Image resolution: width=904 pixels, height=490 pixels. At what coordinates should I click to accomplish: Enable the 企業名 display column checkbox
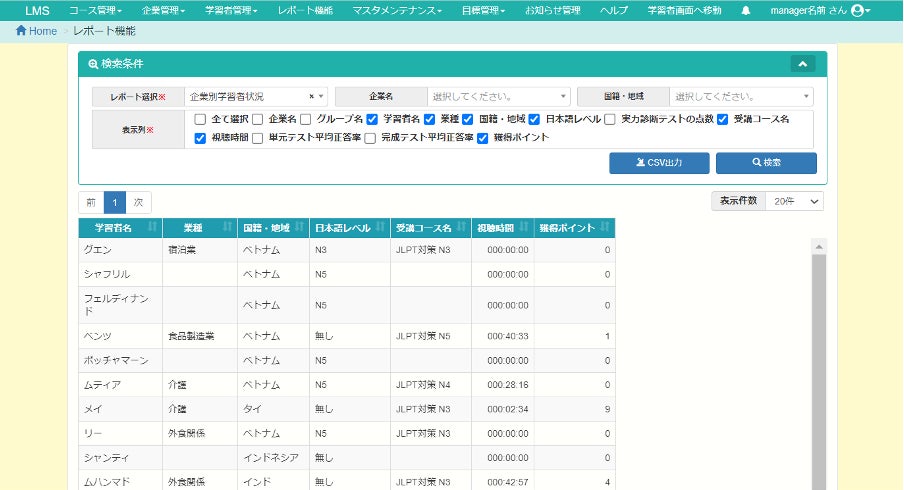pyautogui.click(x=258, y=119)
